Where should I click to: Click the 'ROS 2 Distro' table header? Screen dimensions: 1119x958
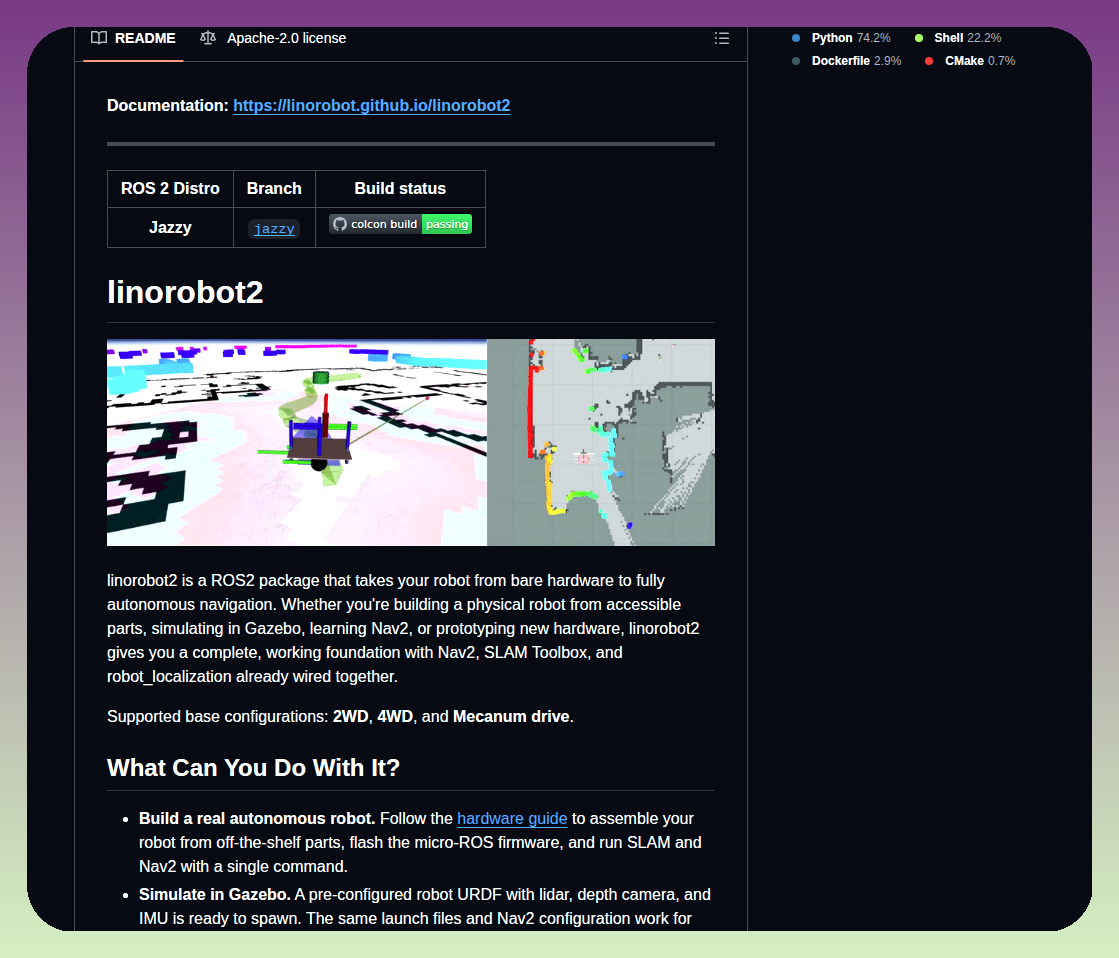pyautogui.click(x=170, y=188)
